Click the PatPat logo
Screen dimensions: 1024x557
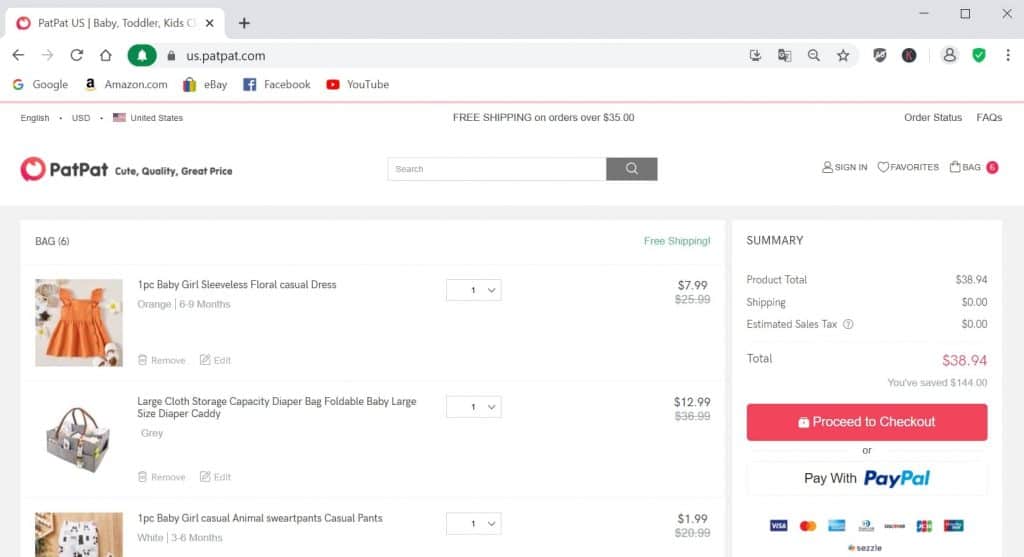64,169
